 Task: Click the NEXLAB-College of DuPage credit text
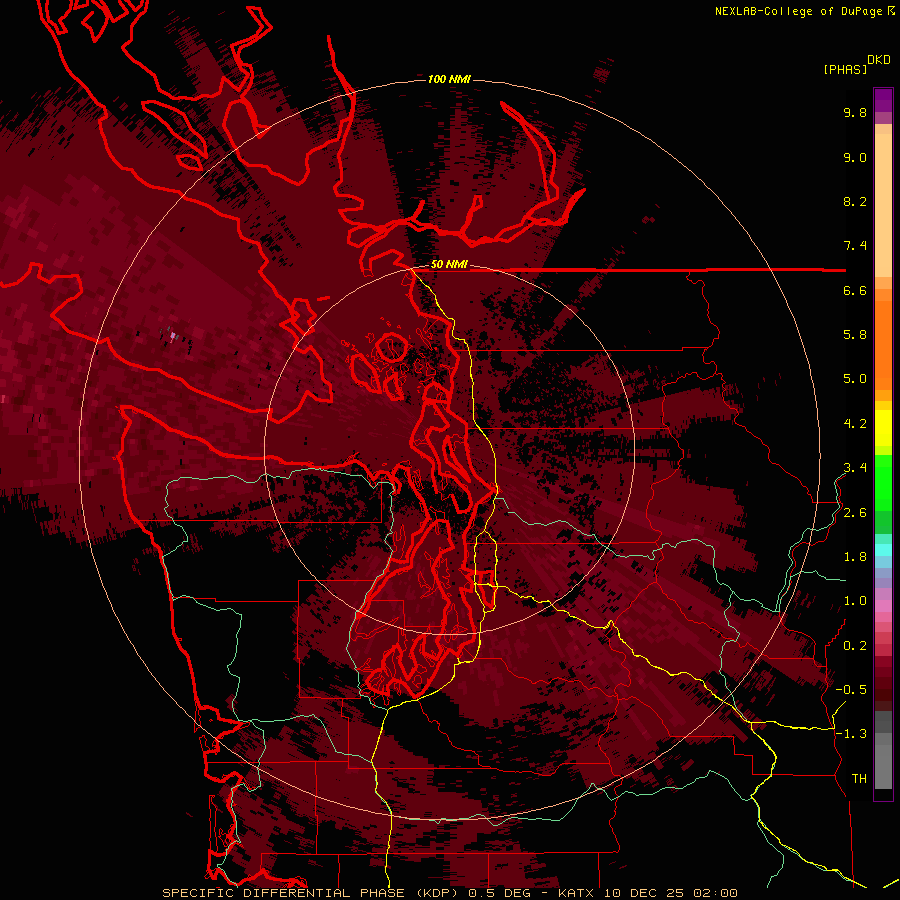click(x=800, y=11)
